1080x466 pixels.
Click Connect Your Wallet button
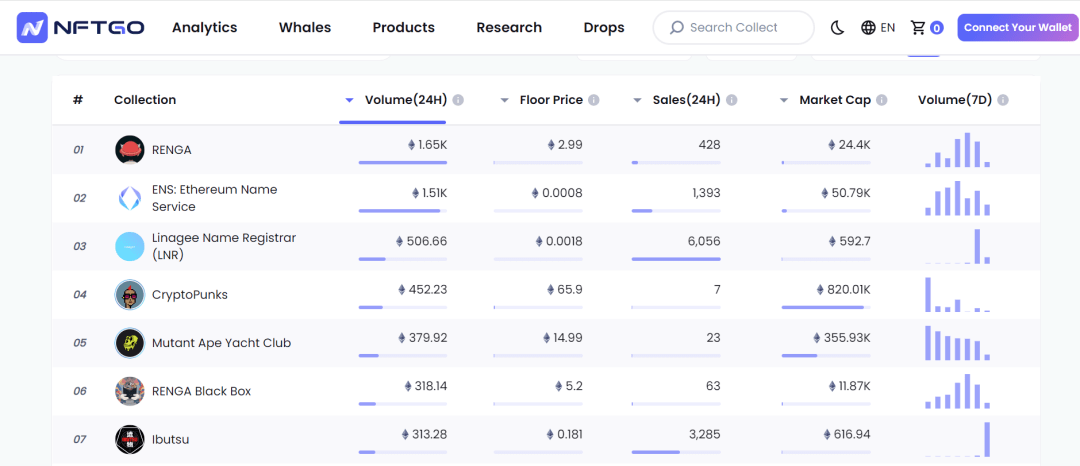pos(1017,28)
